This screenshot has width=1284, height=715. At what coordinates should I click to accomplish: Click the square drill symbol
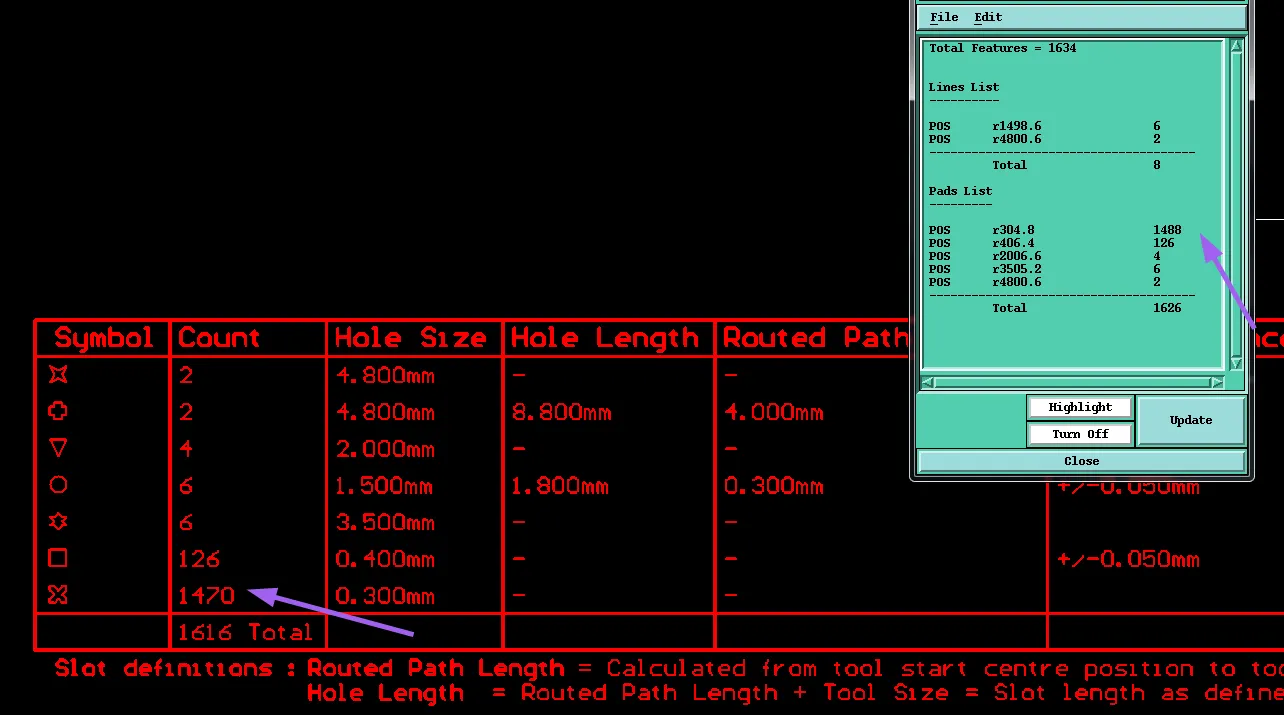tap(58, 558)
